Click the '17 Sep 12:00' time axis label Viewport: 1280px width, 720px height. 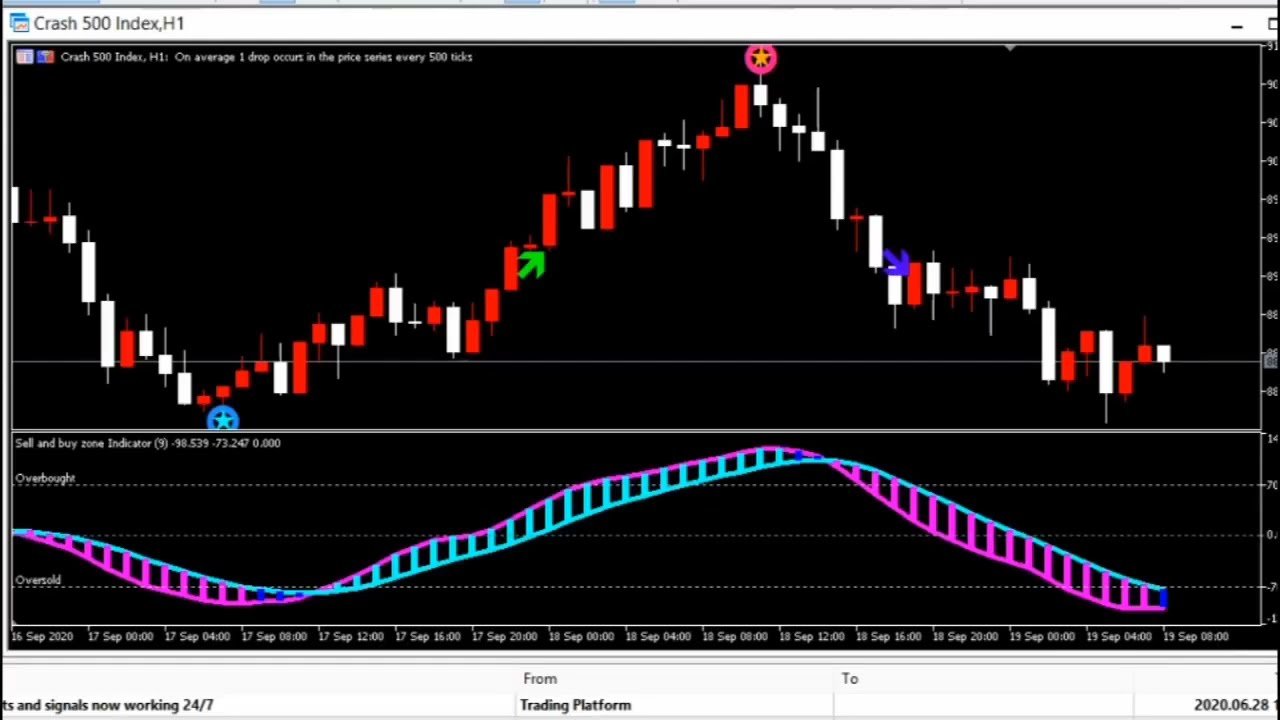tap(351, 636)
